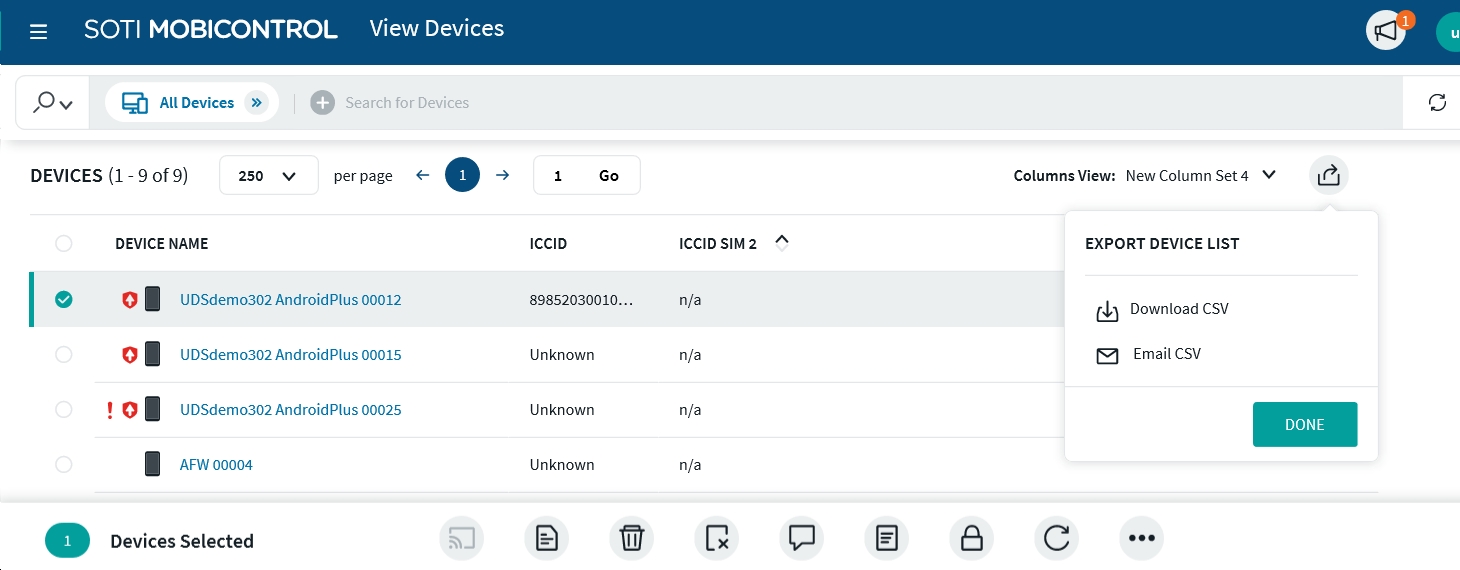This screenshot has width=1460, height=570.
Task: Click the refresh device list icon
Action: [x=1437, y=103]
